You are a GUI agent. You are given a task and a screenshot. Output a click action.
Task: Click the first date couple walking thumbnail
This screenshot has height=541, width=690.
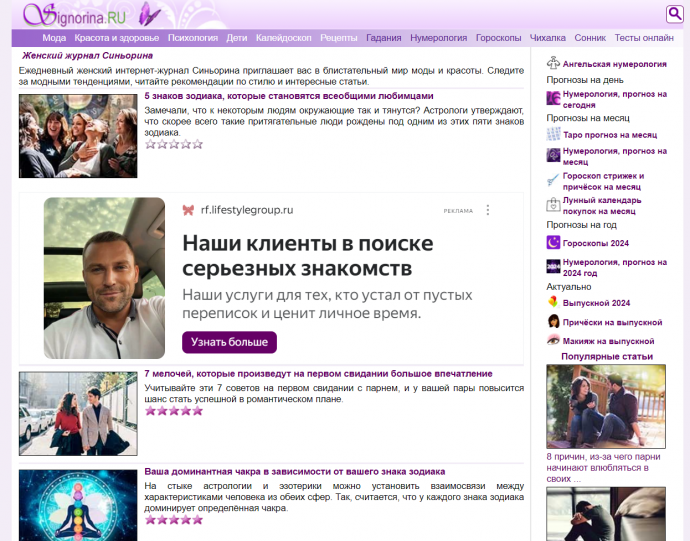tap(78, 413)
